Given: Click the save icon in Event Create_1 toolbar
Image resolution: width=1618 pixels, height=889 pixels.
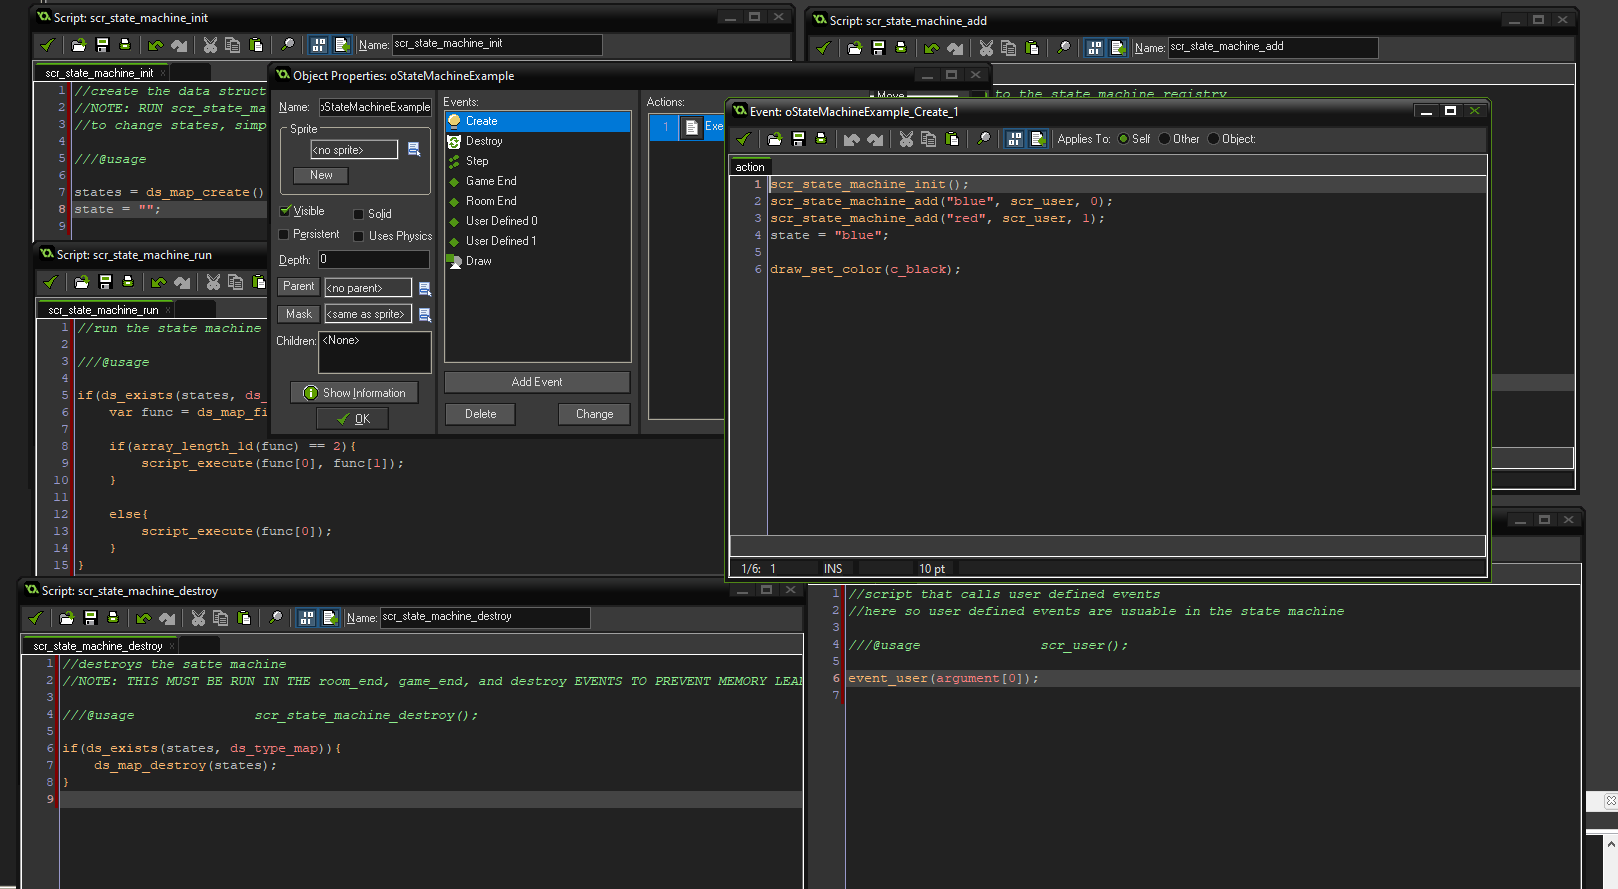Looking at the screenshot, I should point(798,139).
